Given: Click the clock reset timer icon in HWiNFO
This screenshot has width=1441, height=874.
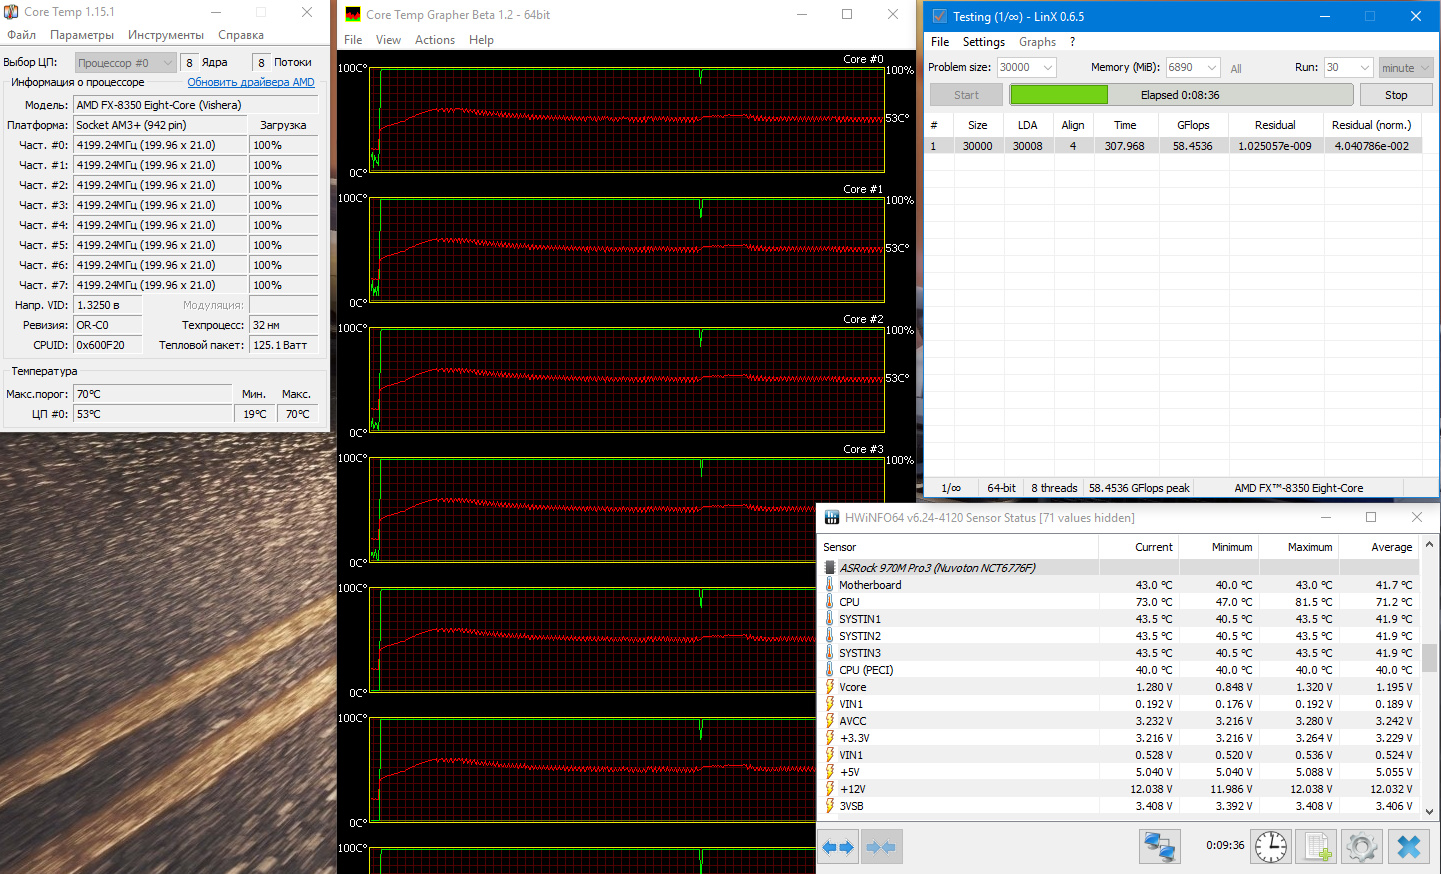Looking at the screenshot, I should click(x=1271, y=847).
